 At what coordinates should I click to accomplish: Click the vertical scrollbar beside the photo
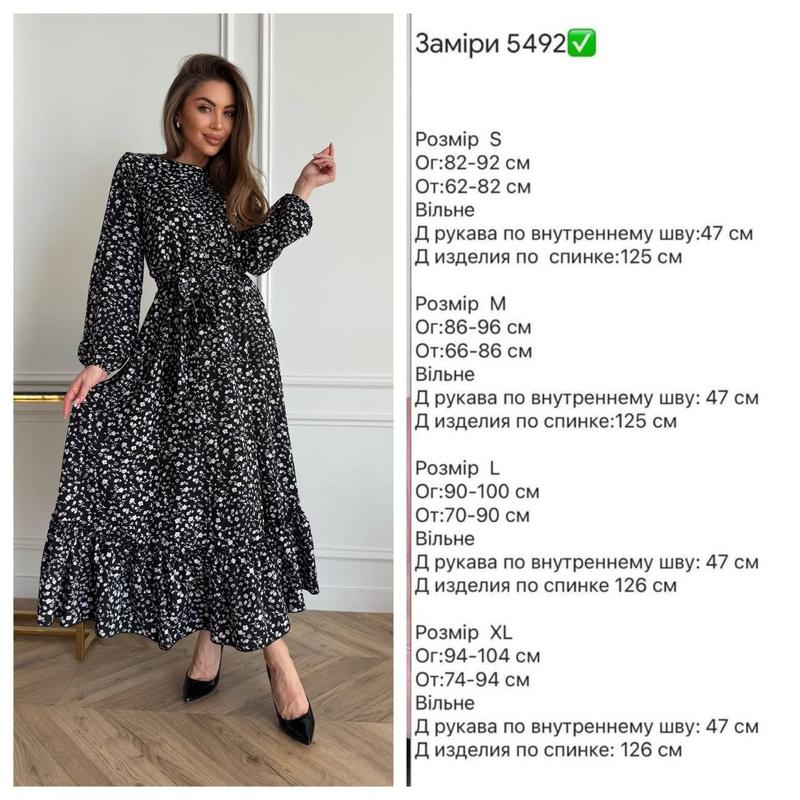[x=409, y=399]
